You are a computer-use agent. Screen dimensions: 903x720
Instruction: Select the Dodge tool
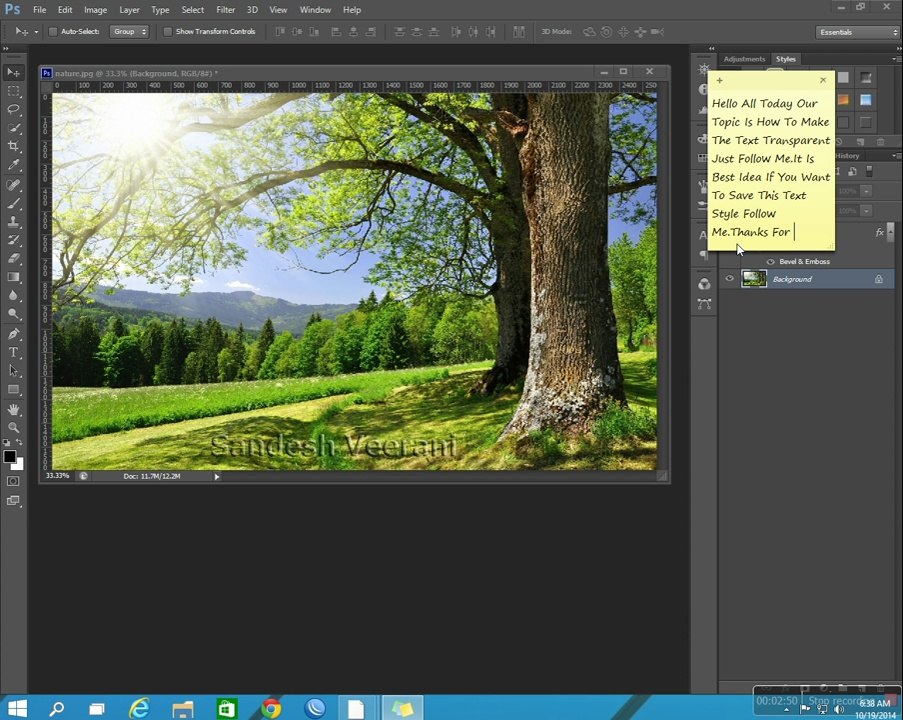[13, 314]
